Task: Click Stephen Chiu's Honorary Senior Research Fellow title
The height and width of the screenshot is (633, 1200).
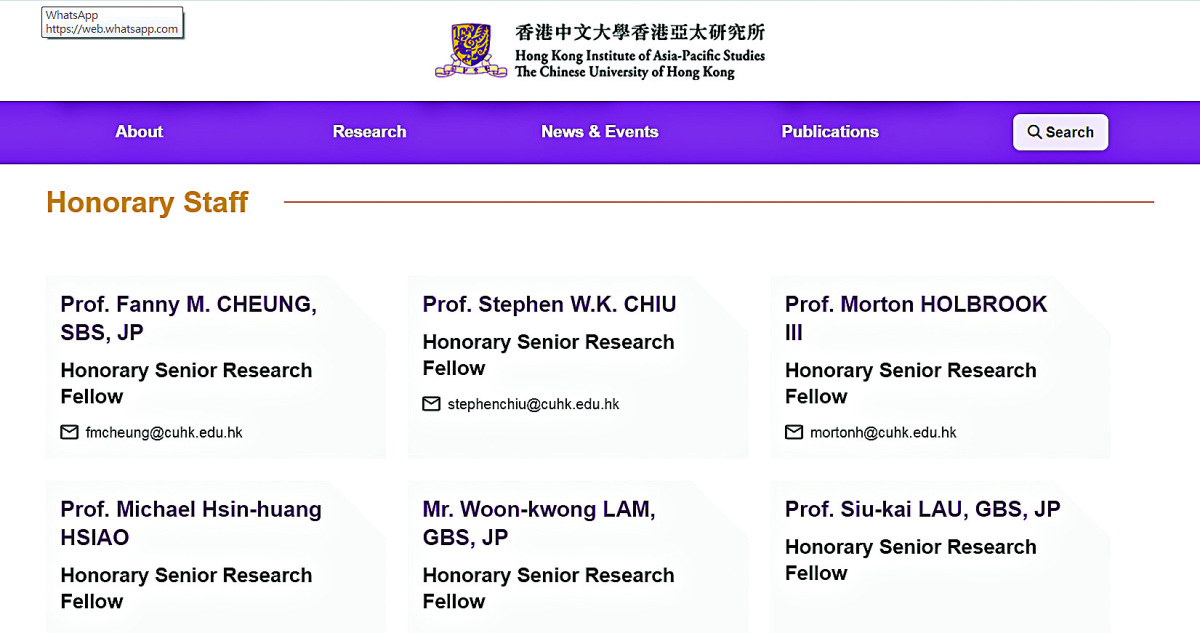Action: click(548, 355)
